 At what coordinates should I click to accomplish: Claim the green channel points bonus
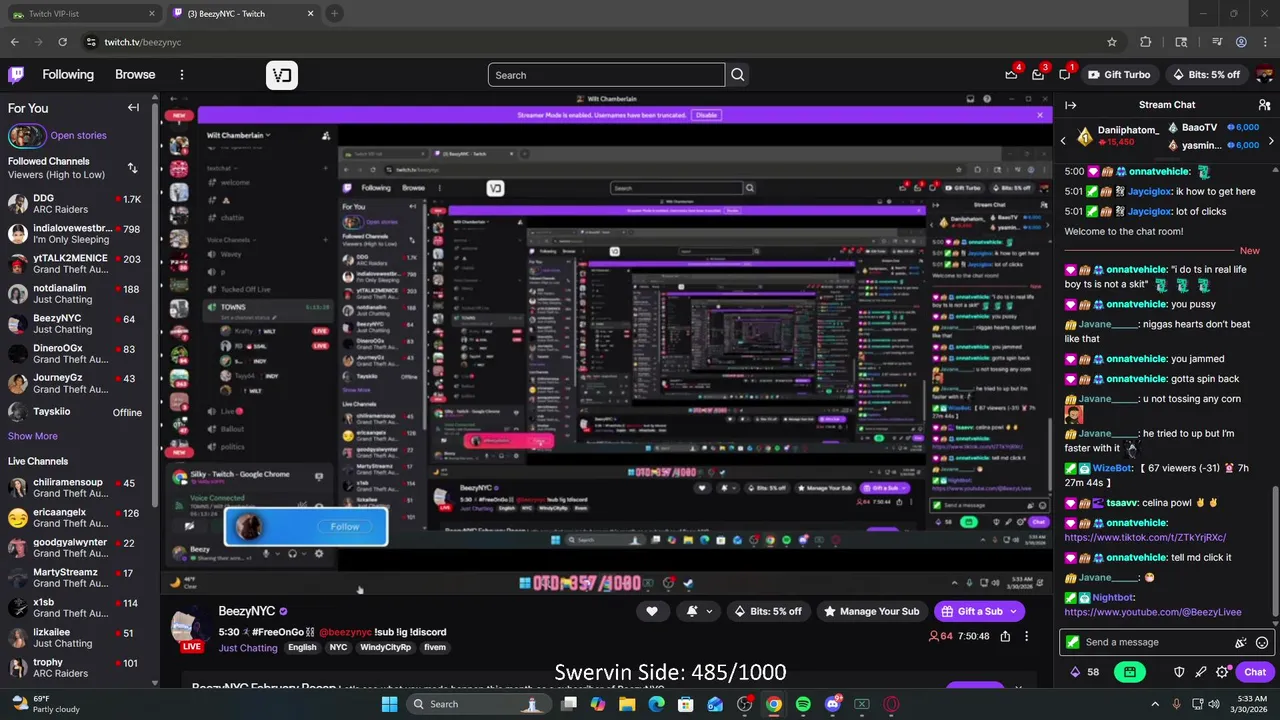click(x=1130, y=672)
